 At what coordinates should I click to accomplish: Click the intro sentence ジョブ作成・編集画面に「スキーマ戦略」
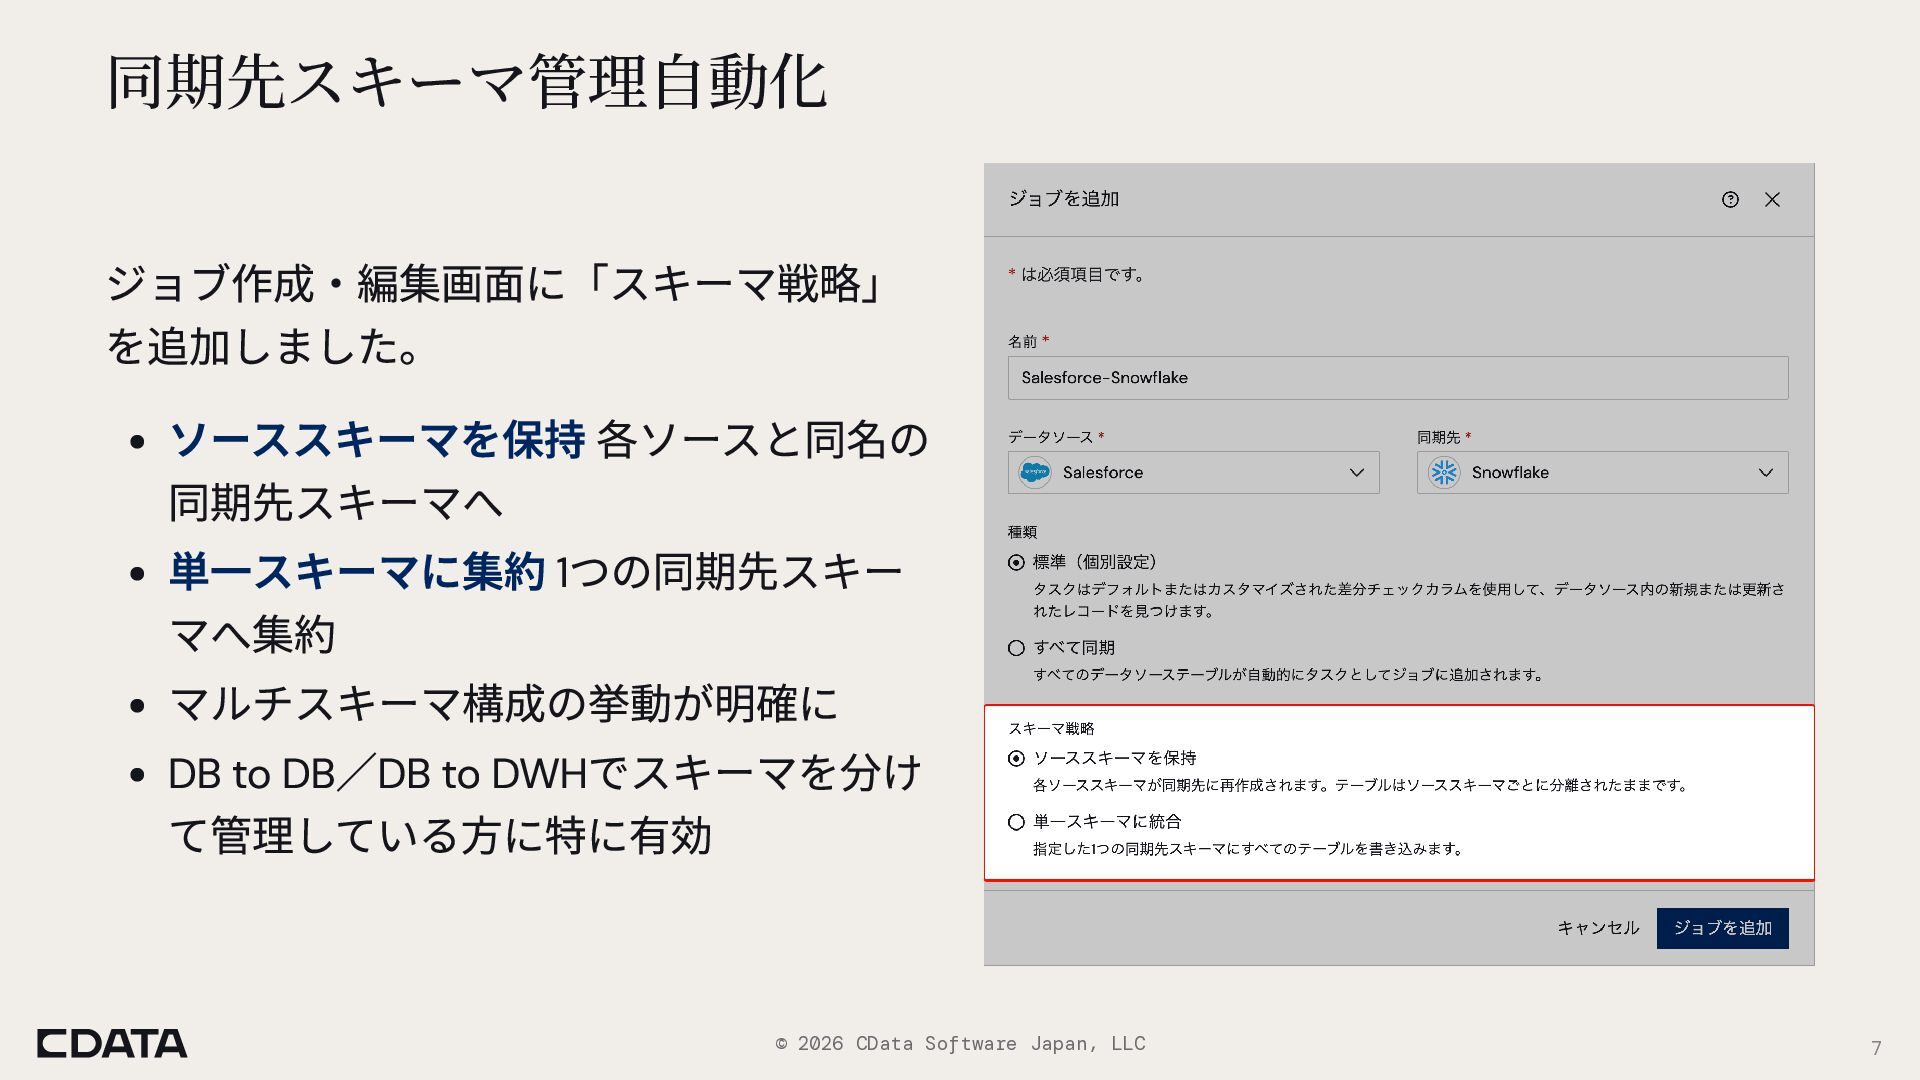pos(496,315)
